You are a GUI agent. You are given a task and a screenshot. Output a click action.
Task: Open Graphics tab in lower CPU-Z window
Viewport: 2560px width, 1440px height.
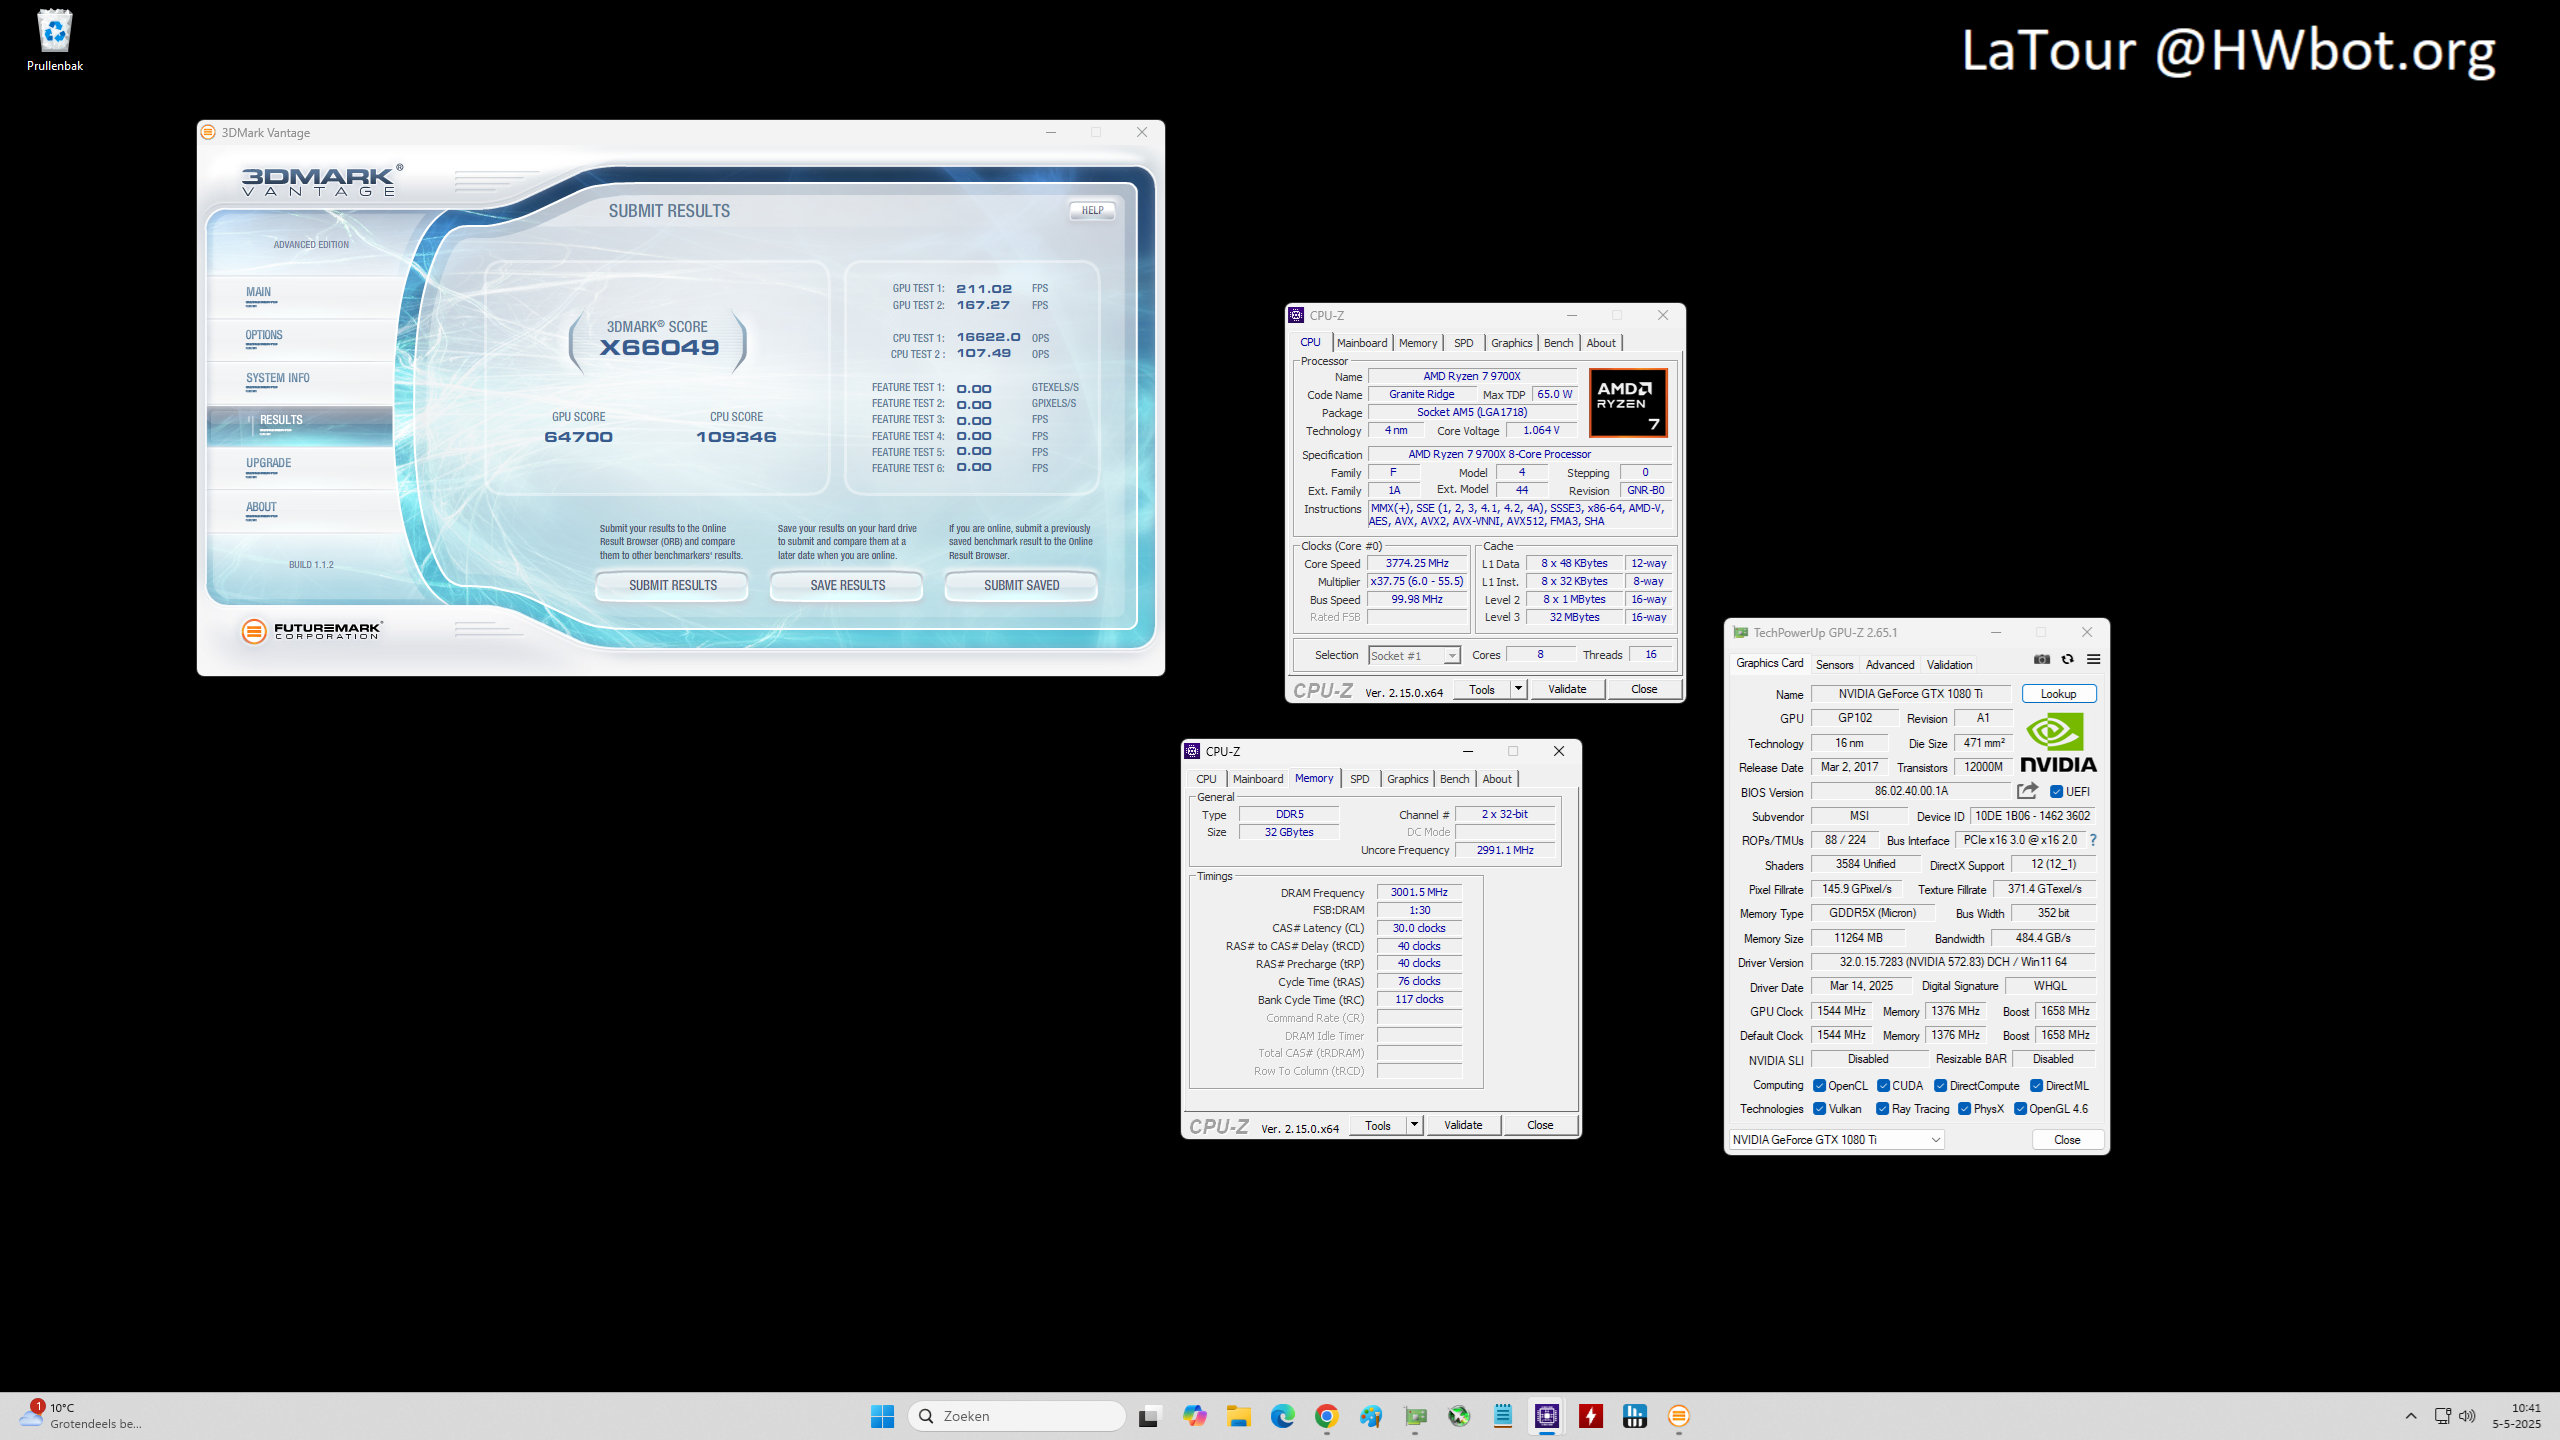pyautogui.click(x=1408, y=779)
